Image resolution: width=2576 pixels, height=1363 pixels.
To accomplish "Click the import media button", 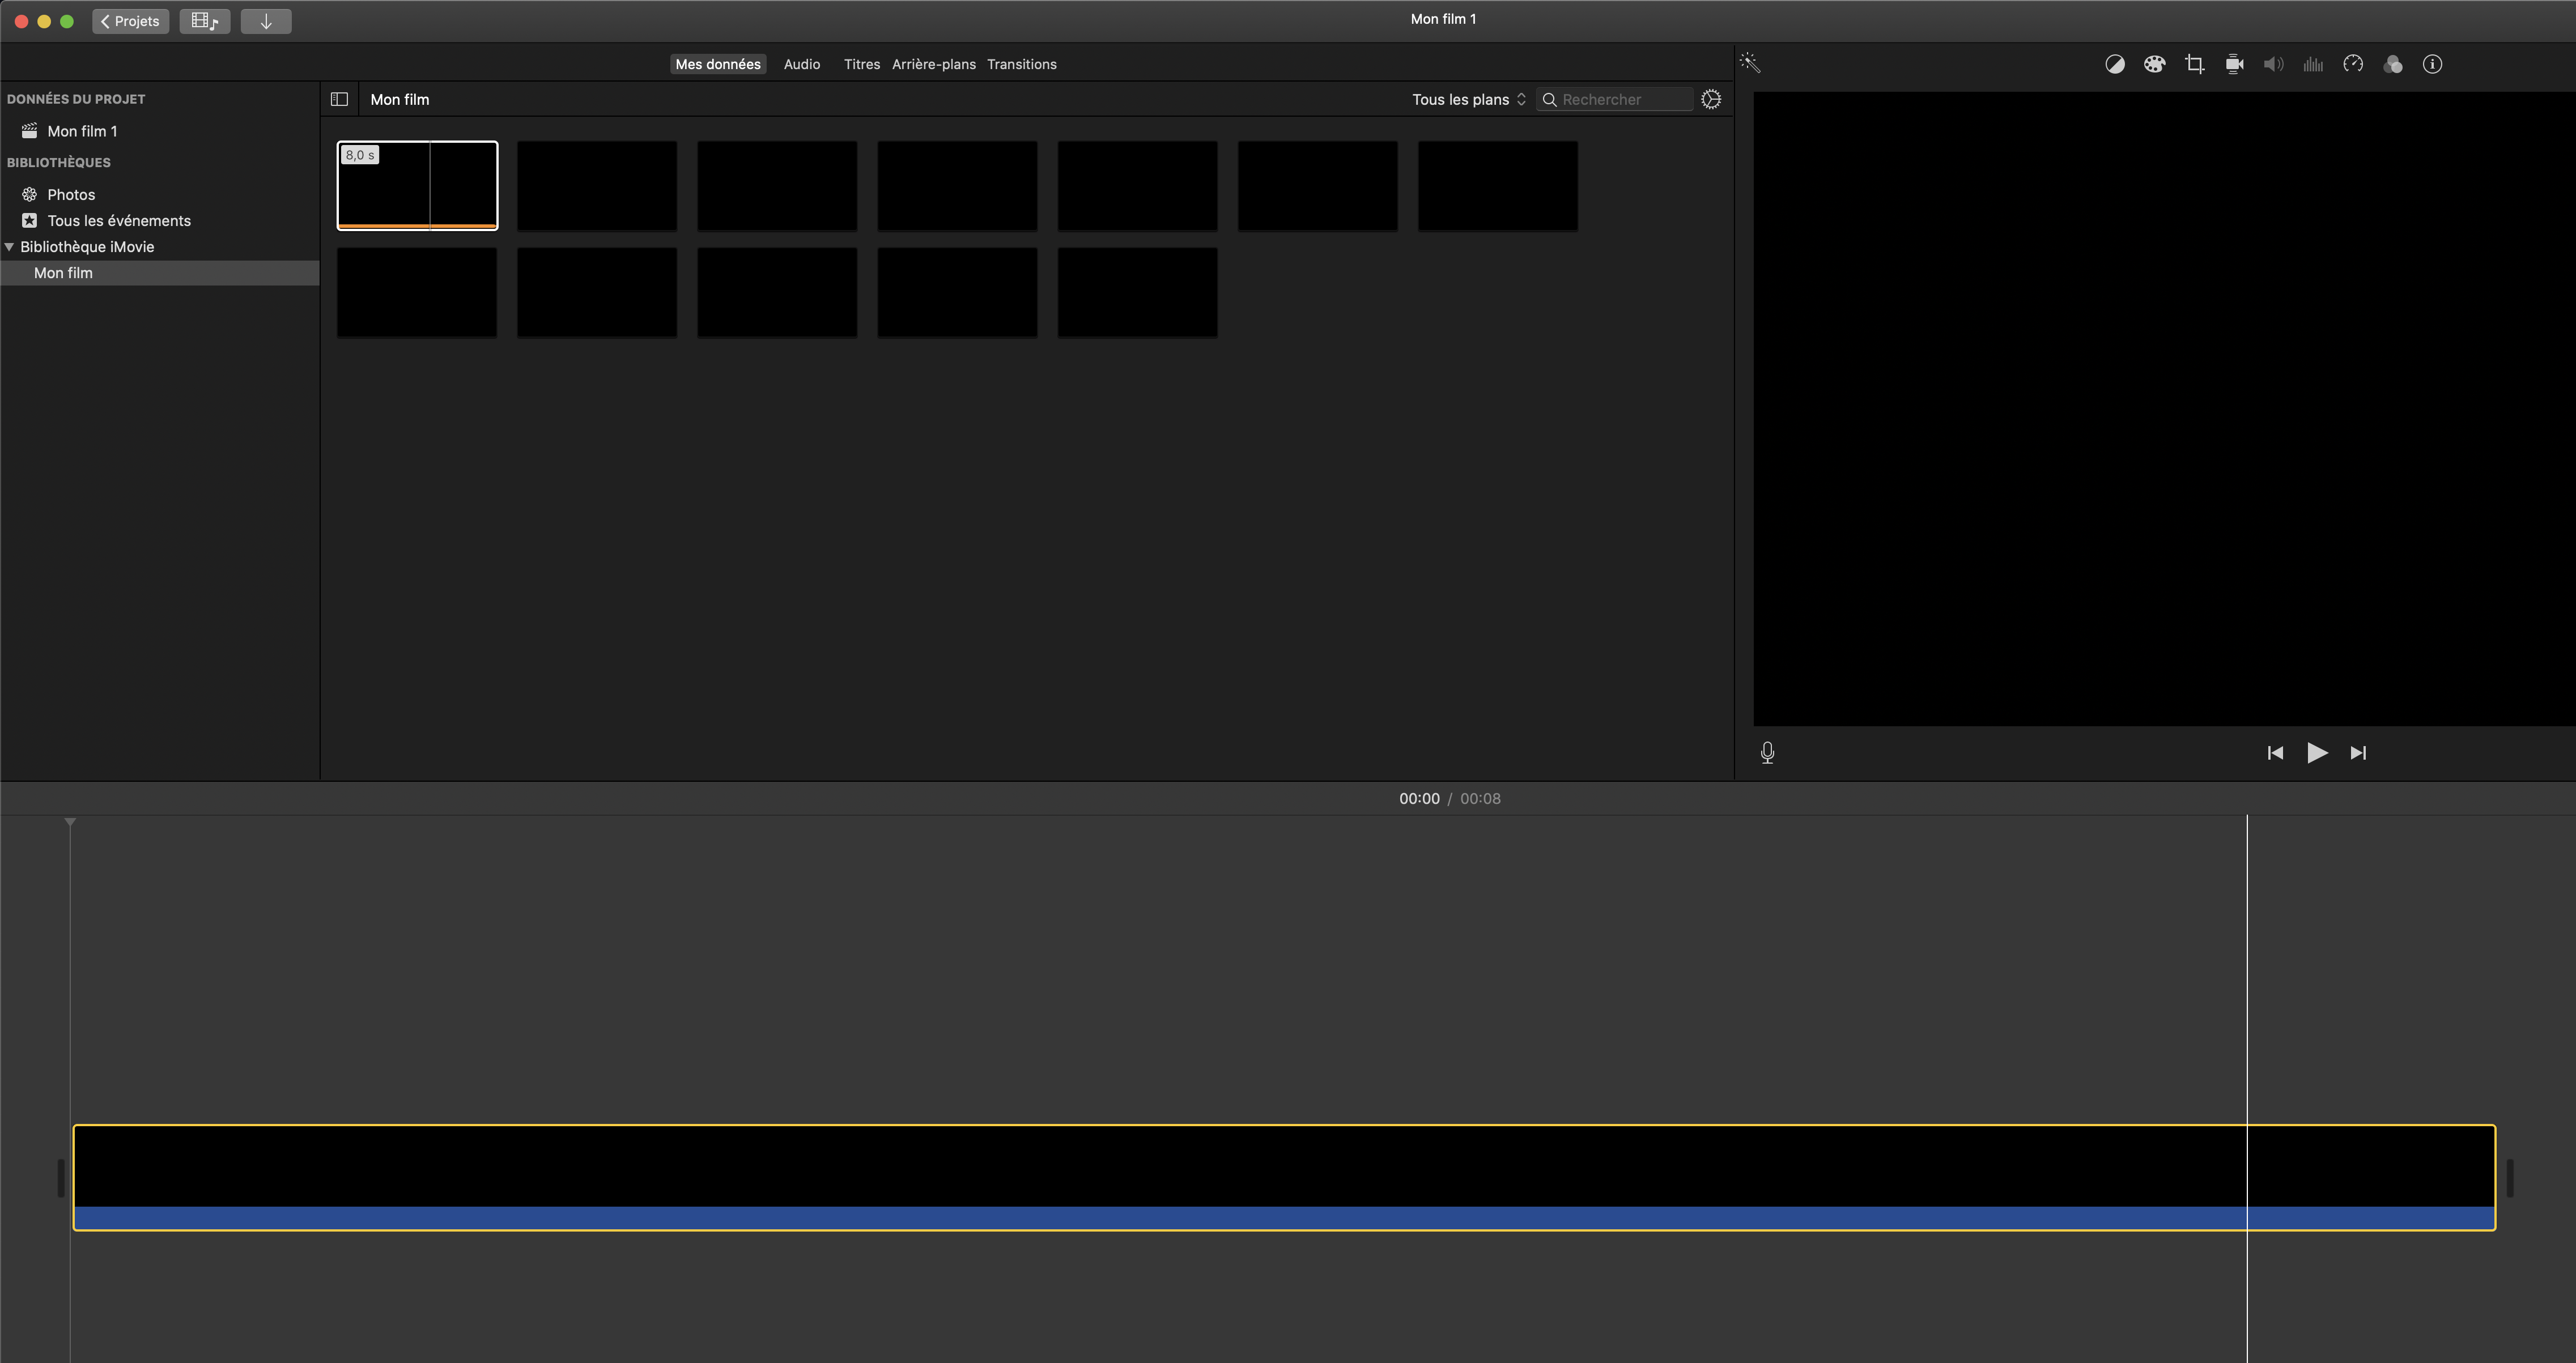I will click(x=266, y=20).
